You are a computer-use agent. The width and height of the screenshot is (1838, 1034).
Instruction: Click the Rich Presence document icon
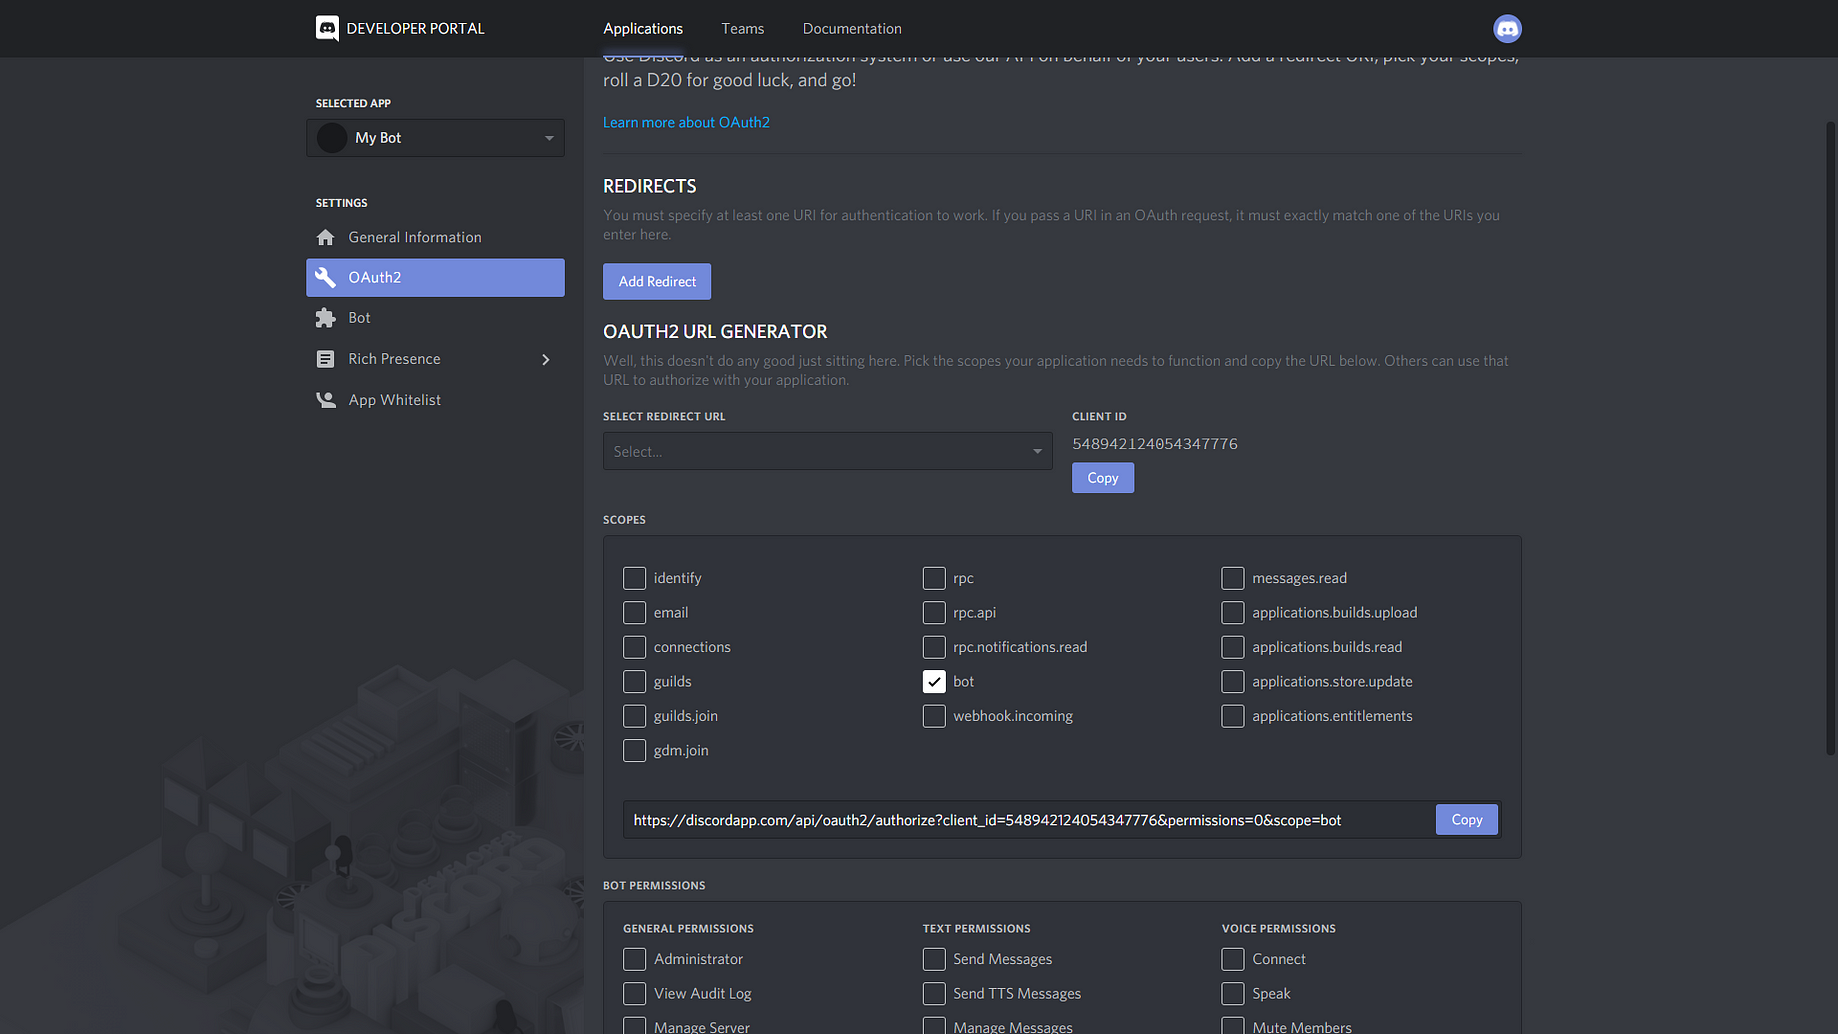[325, 359]
